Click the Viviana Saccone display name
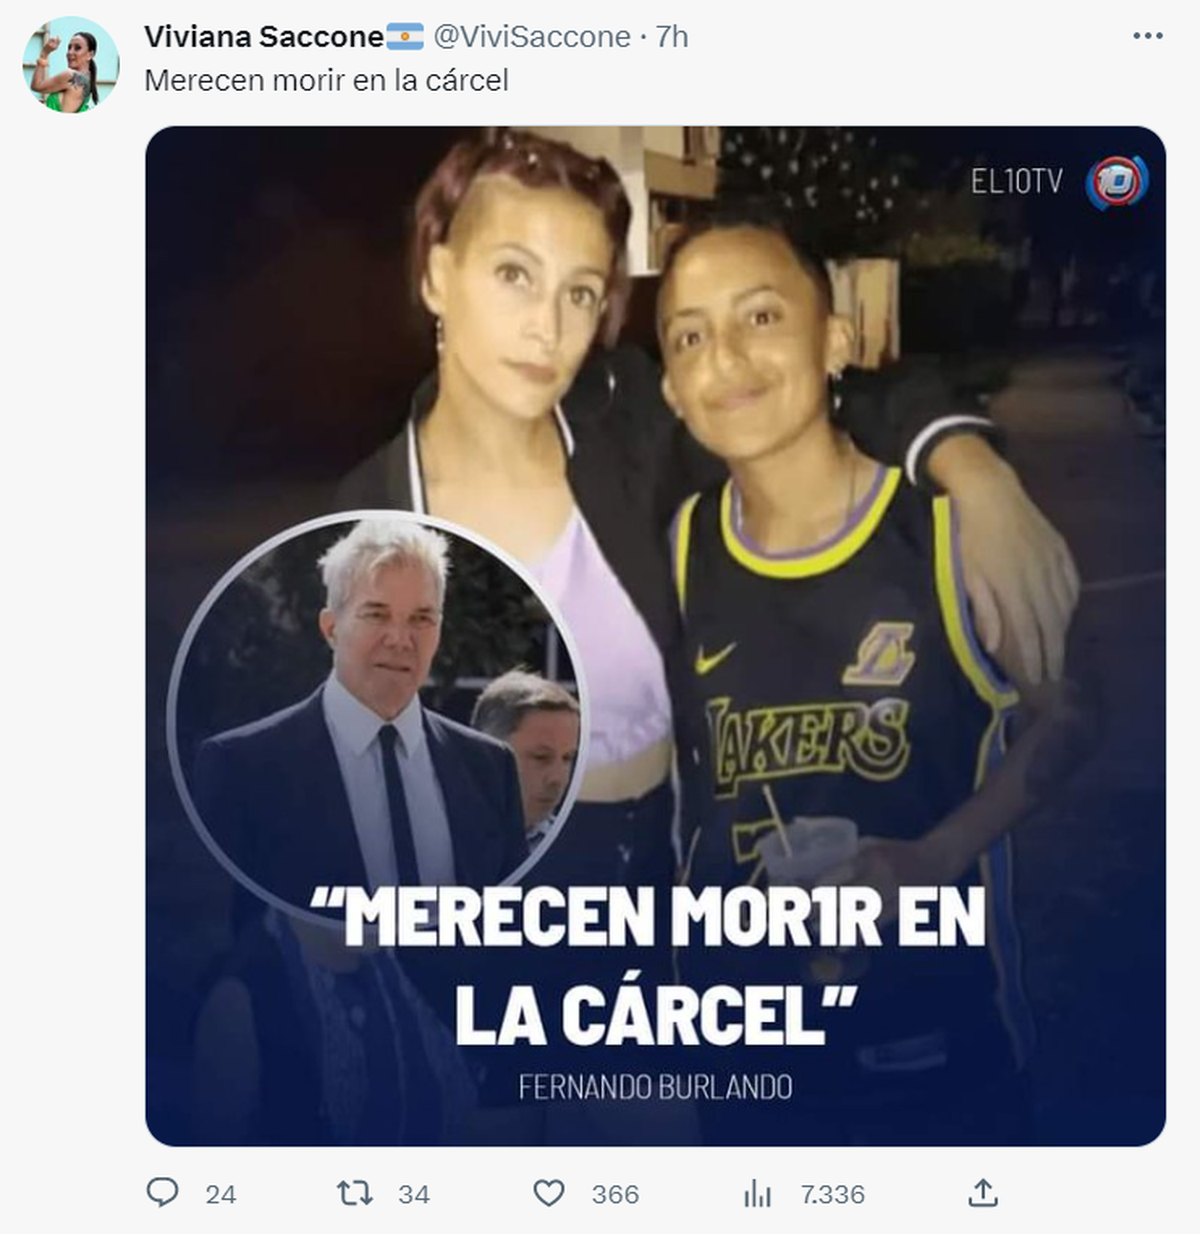The width and height of the screenshot is (1200, 1234). [264, 37]
